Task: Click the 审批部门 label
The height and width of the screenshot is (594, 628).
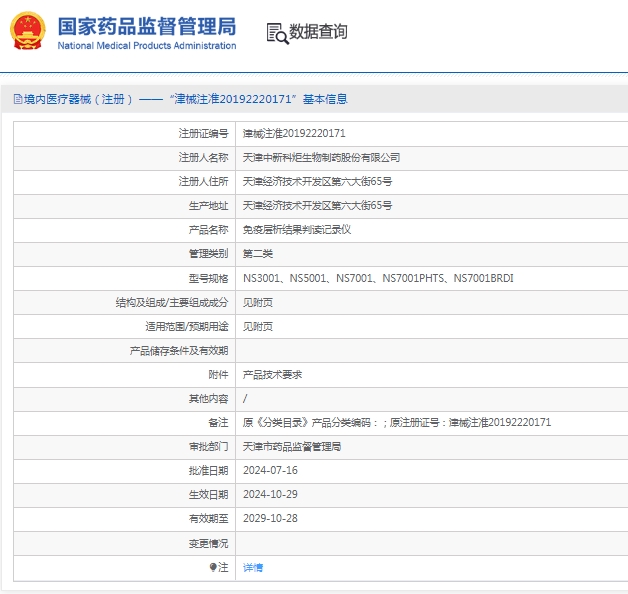Action: (208, 447)
